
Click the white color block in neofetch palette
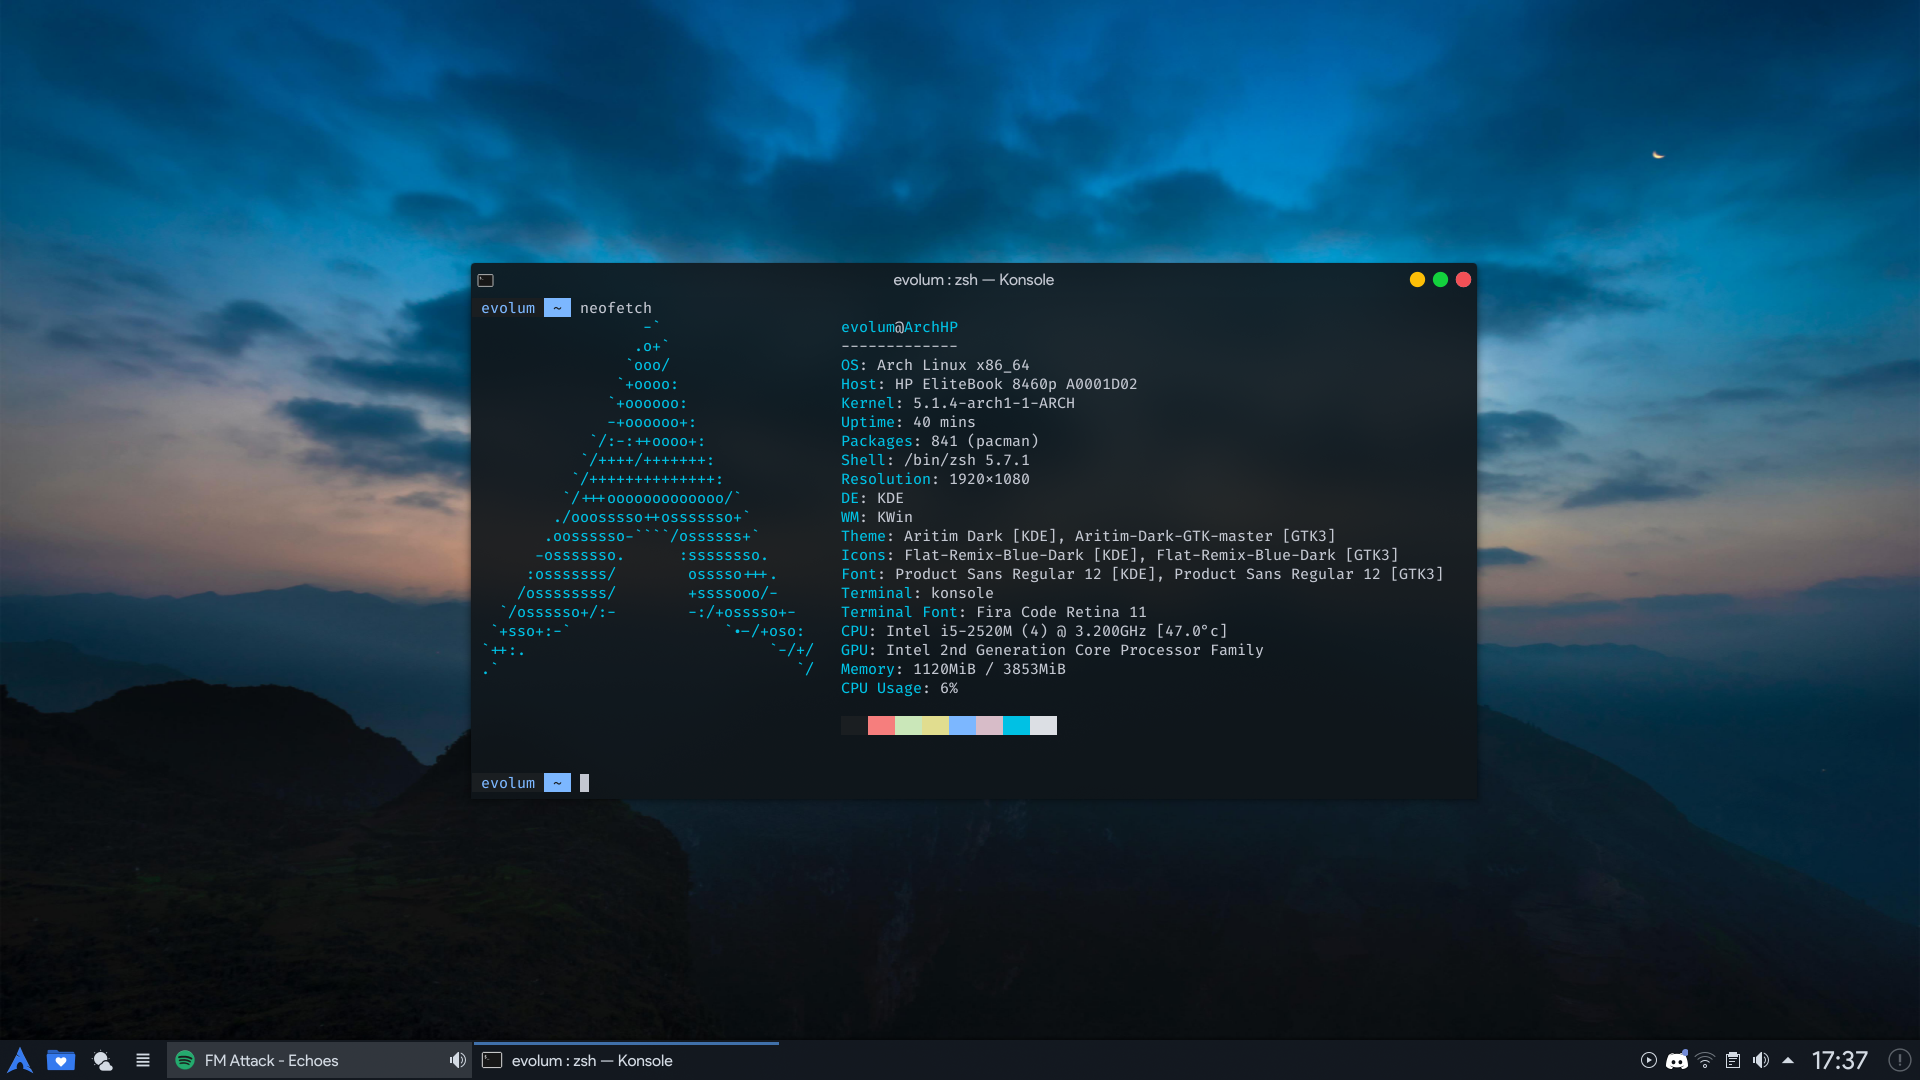1043,726
